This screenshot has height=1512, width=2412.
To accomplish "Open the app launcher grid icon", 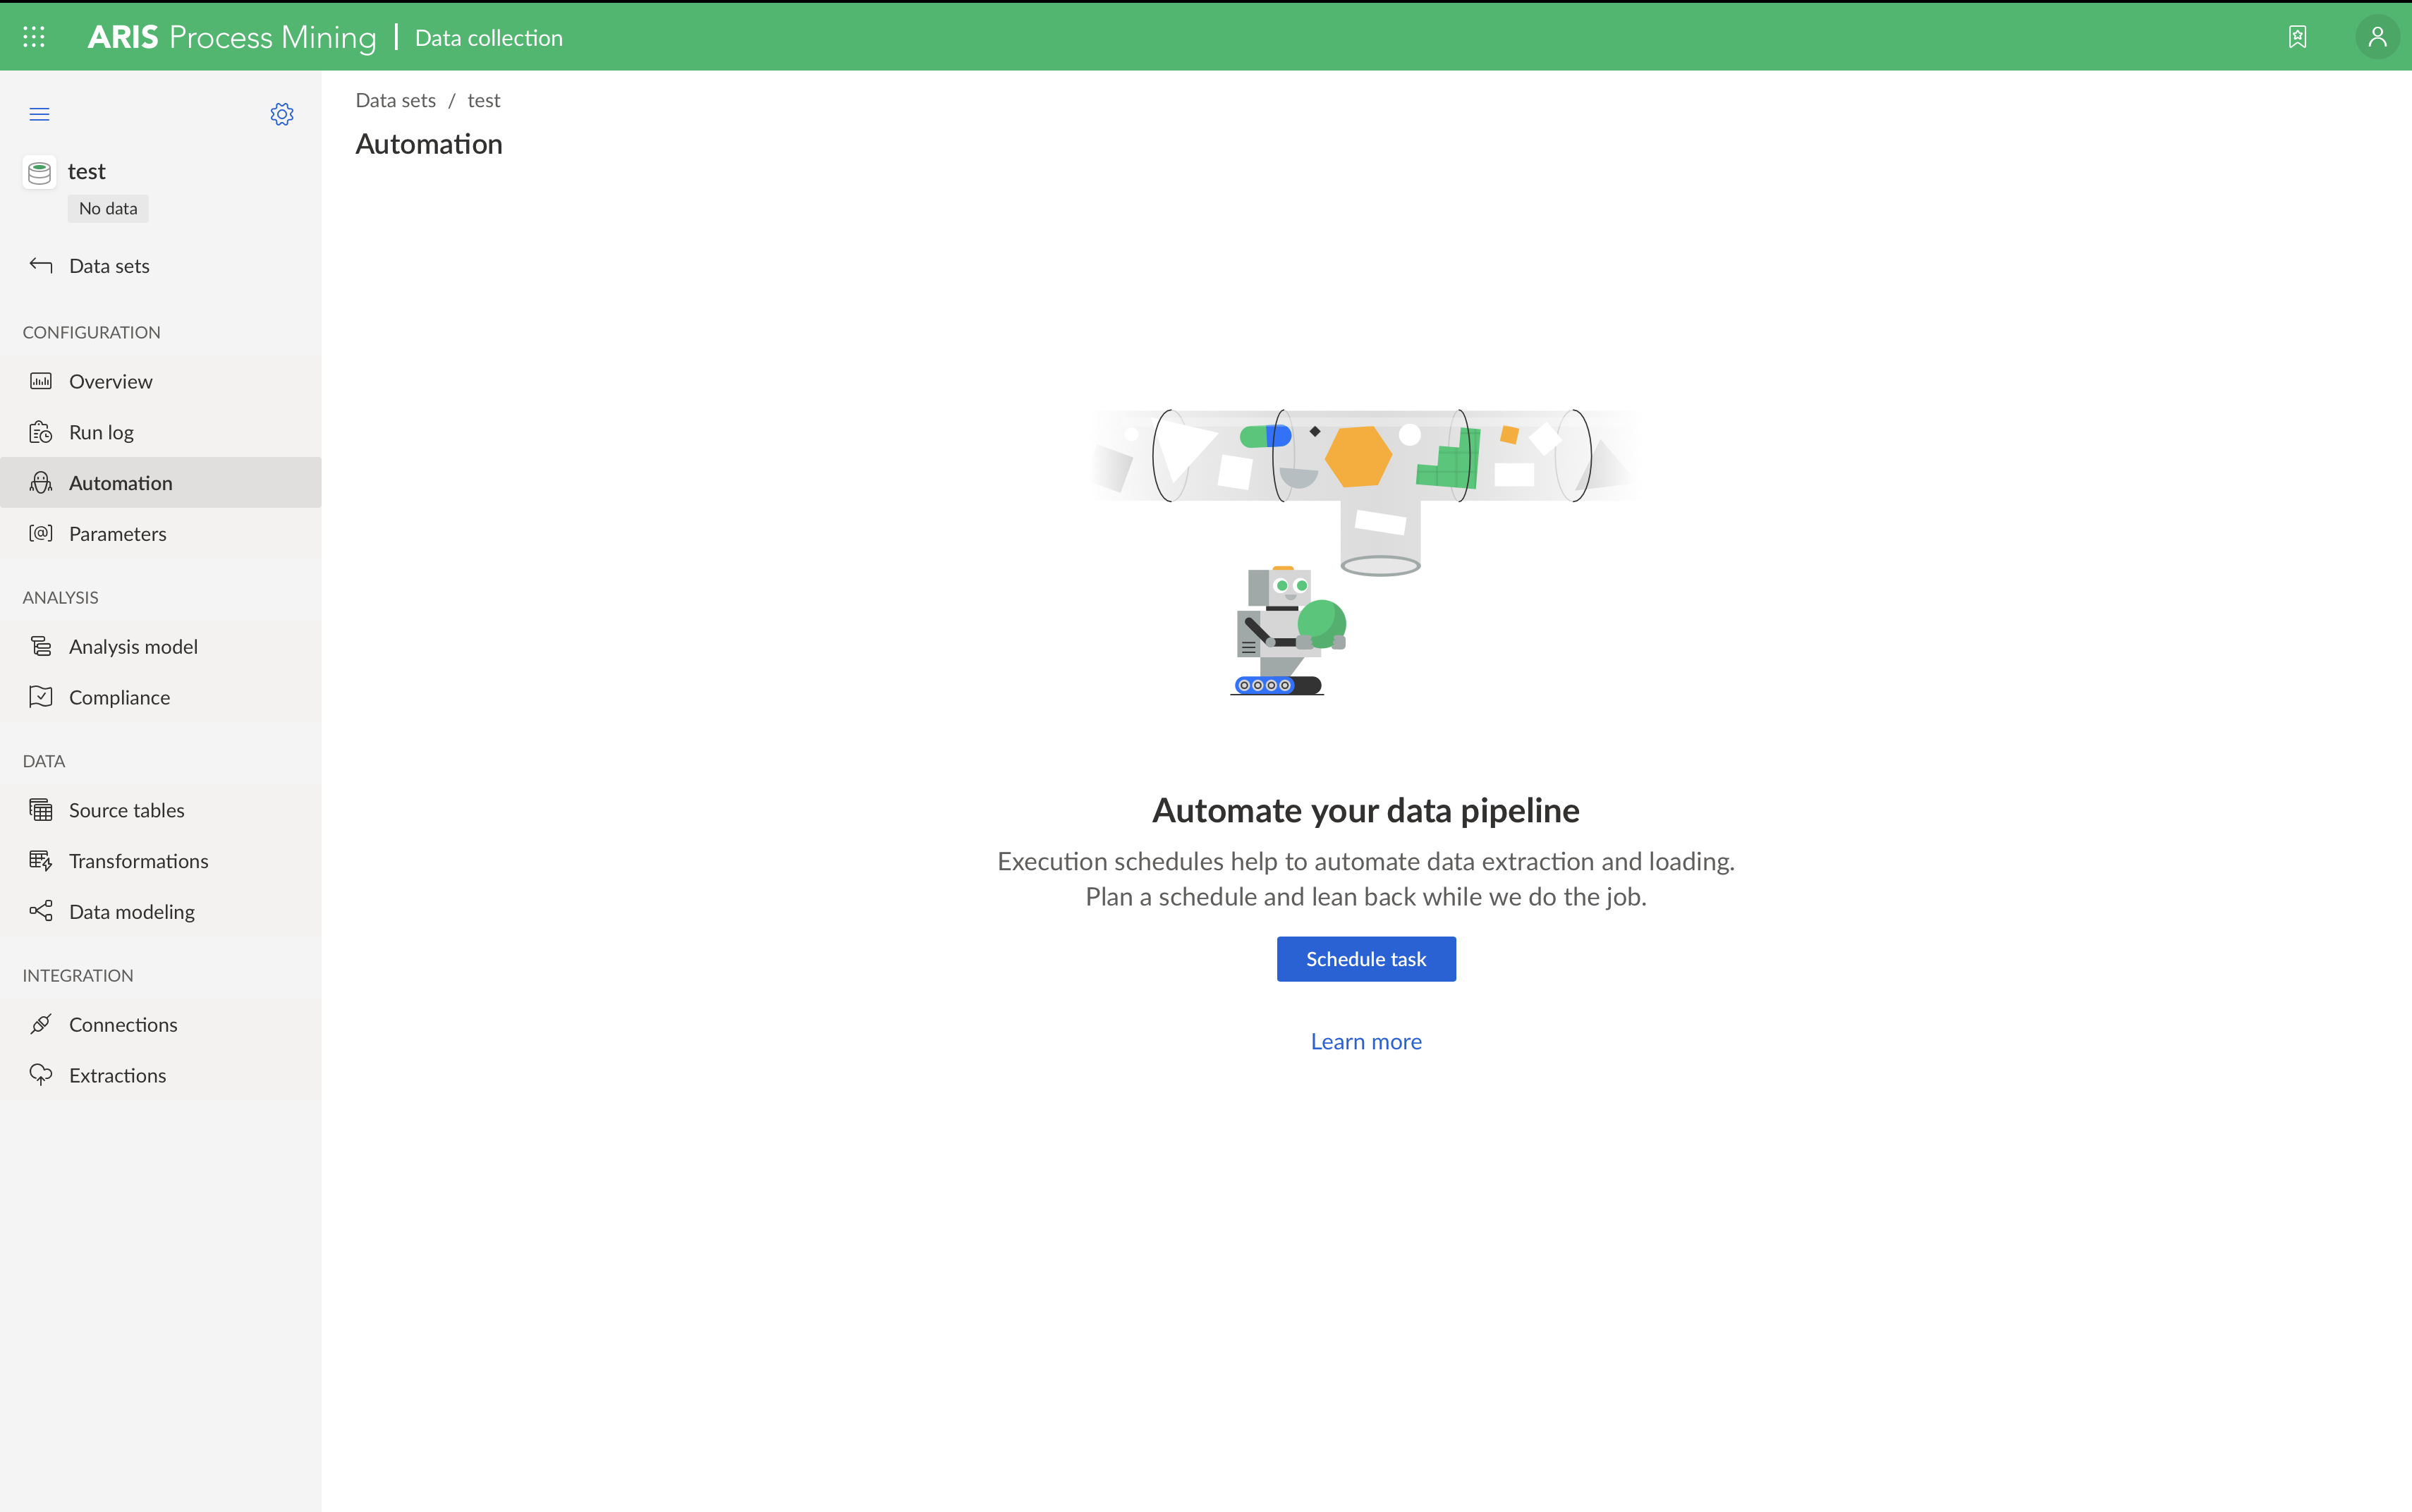I will pyautogui.click(x=34, y=37).
